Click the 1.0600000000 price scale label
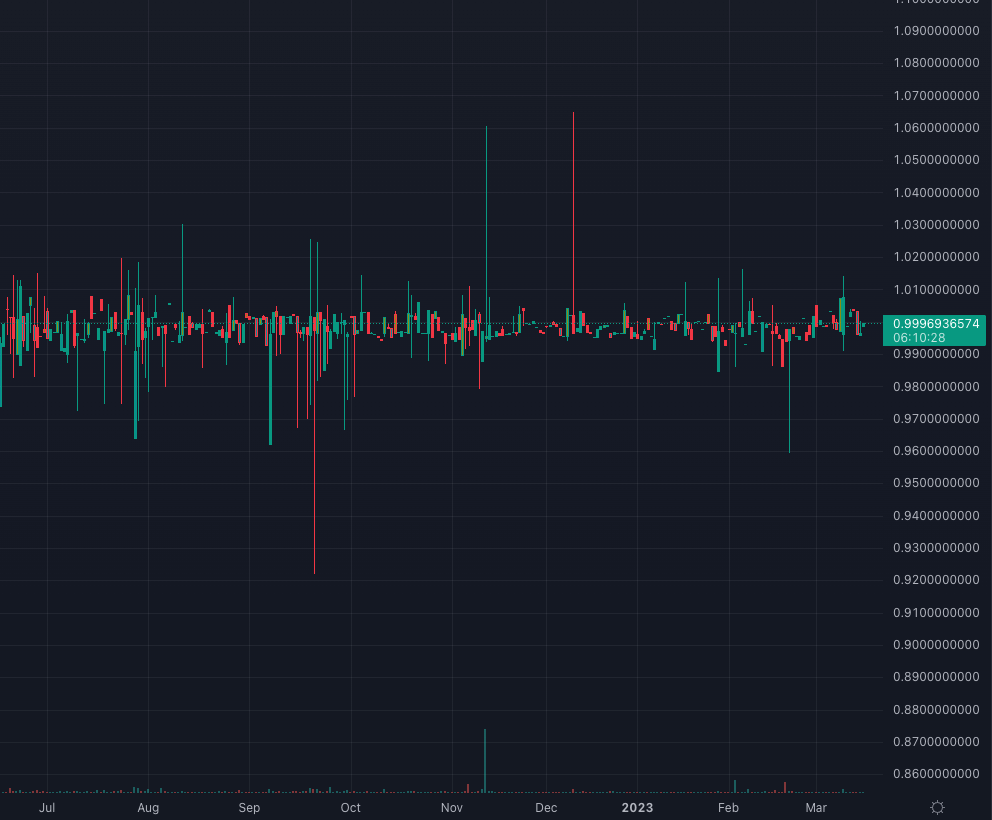The height and width of the screenshot is (820, 992). 936,128
